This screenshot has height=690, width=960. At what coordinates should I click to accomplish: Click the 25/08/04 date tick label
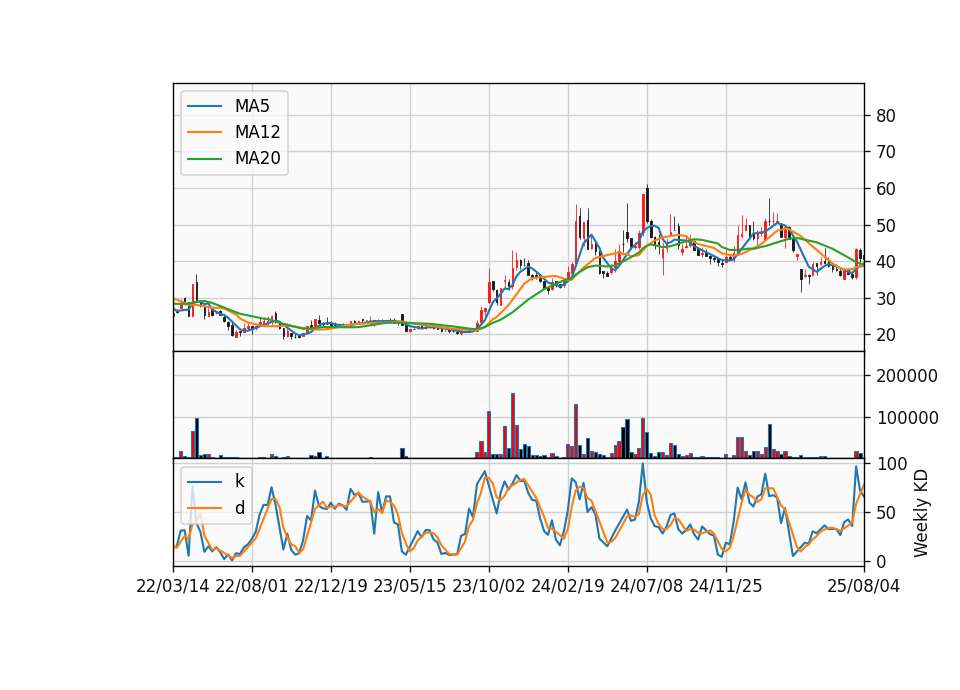864,586
